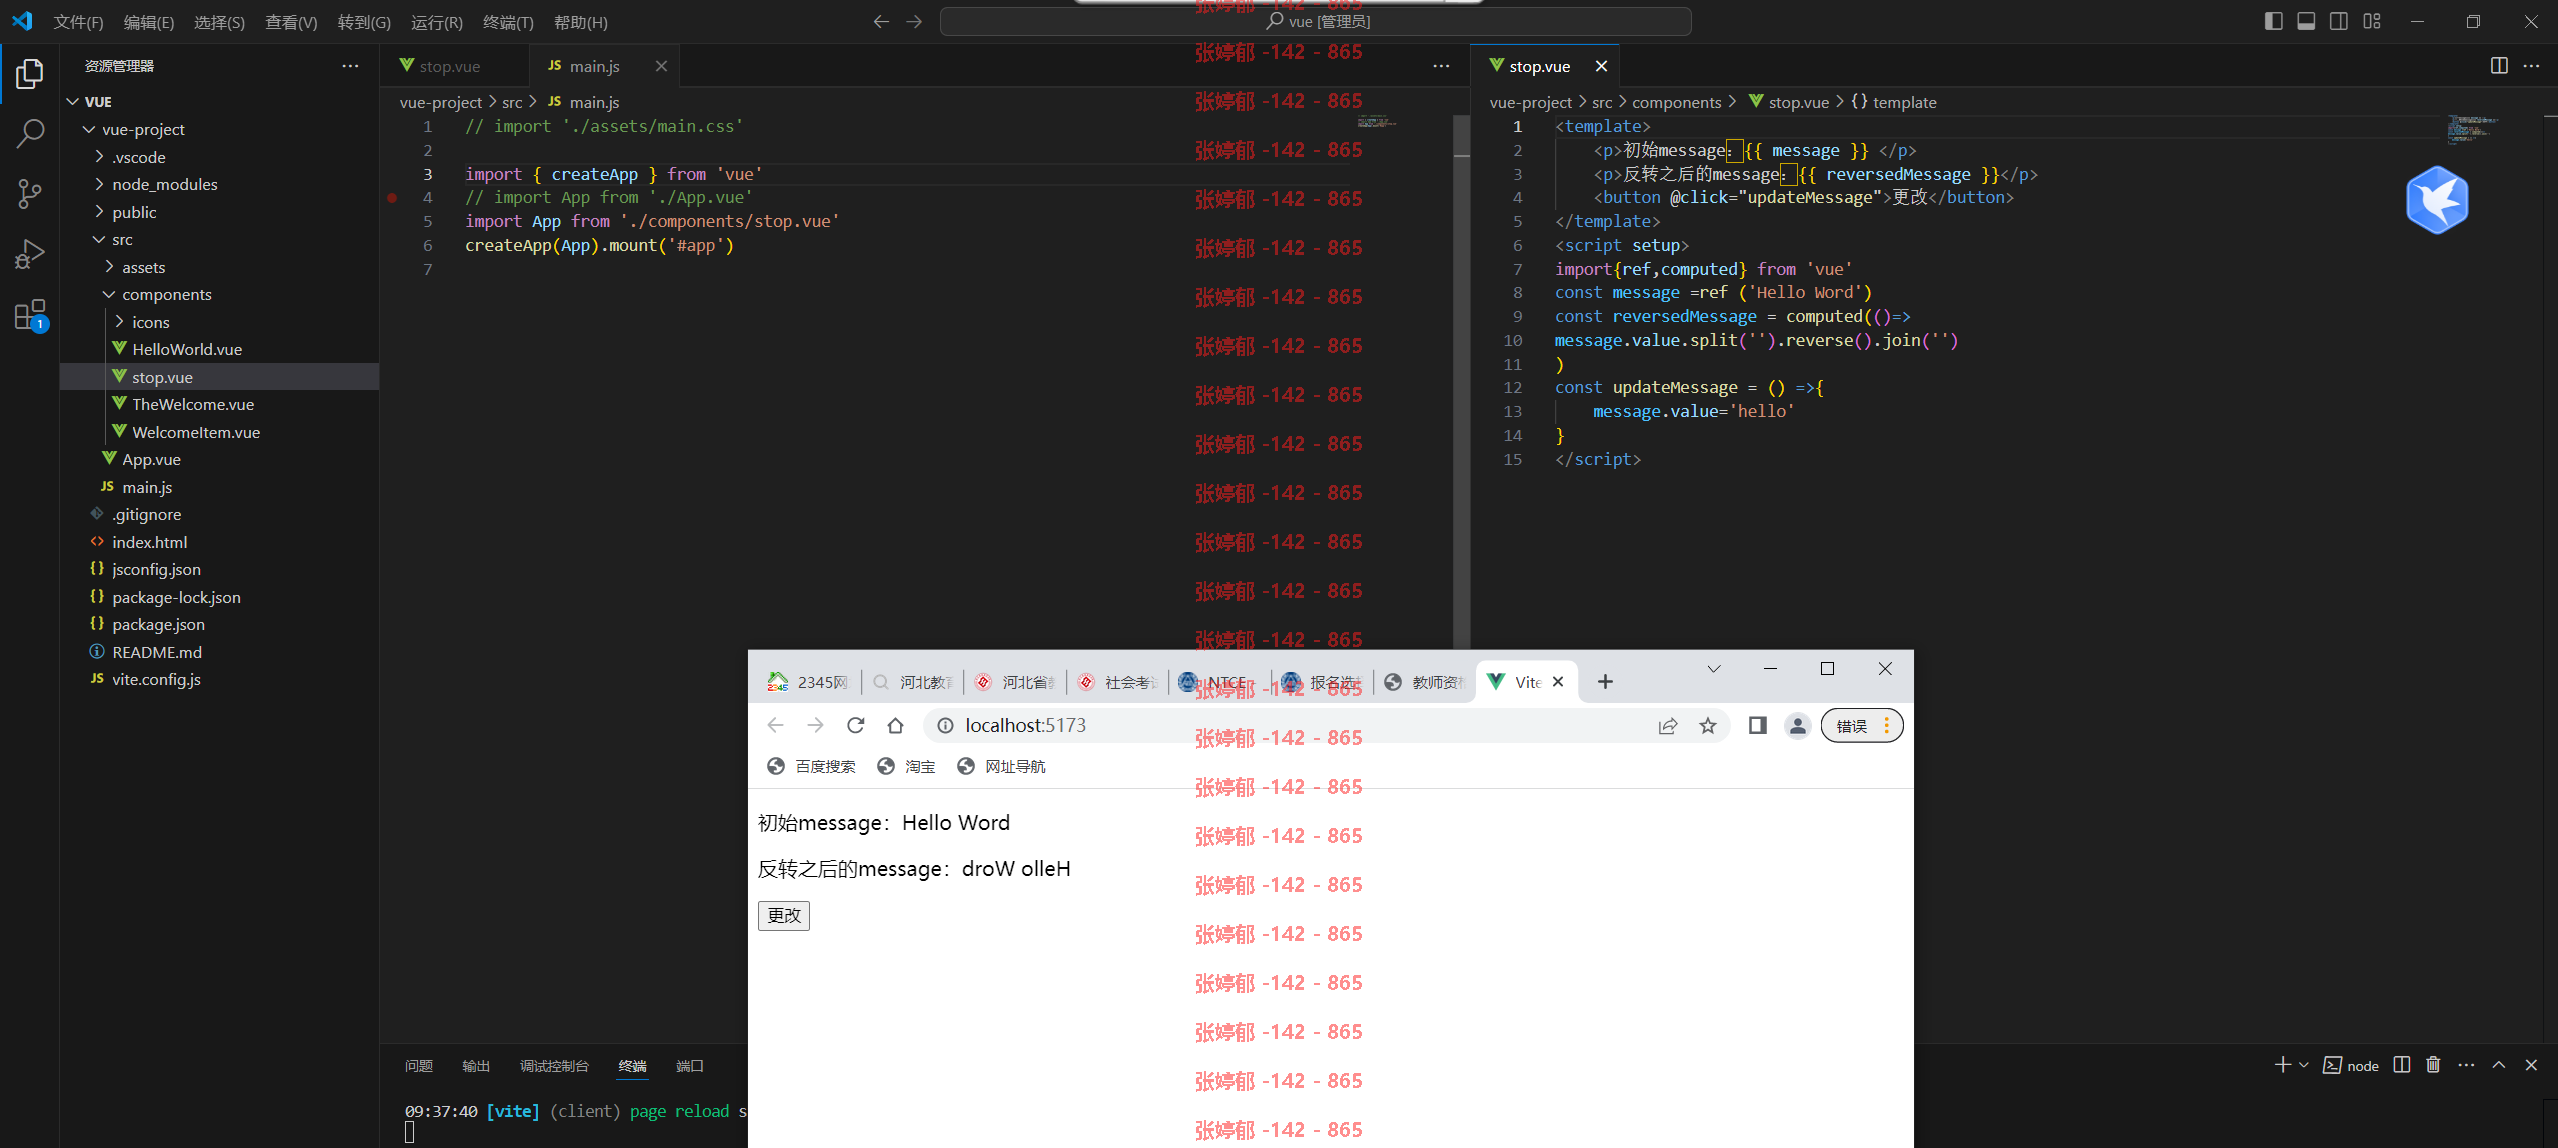
Task: Switch to 问题 panel tab
Action: tap(419, 1066)
